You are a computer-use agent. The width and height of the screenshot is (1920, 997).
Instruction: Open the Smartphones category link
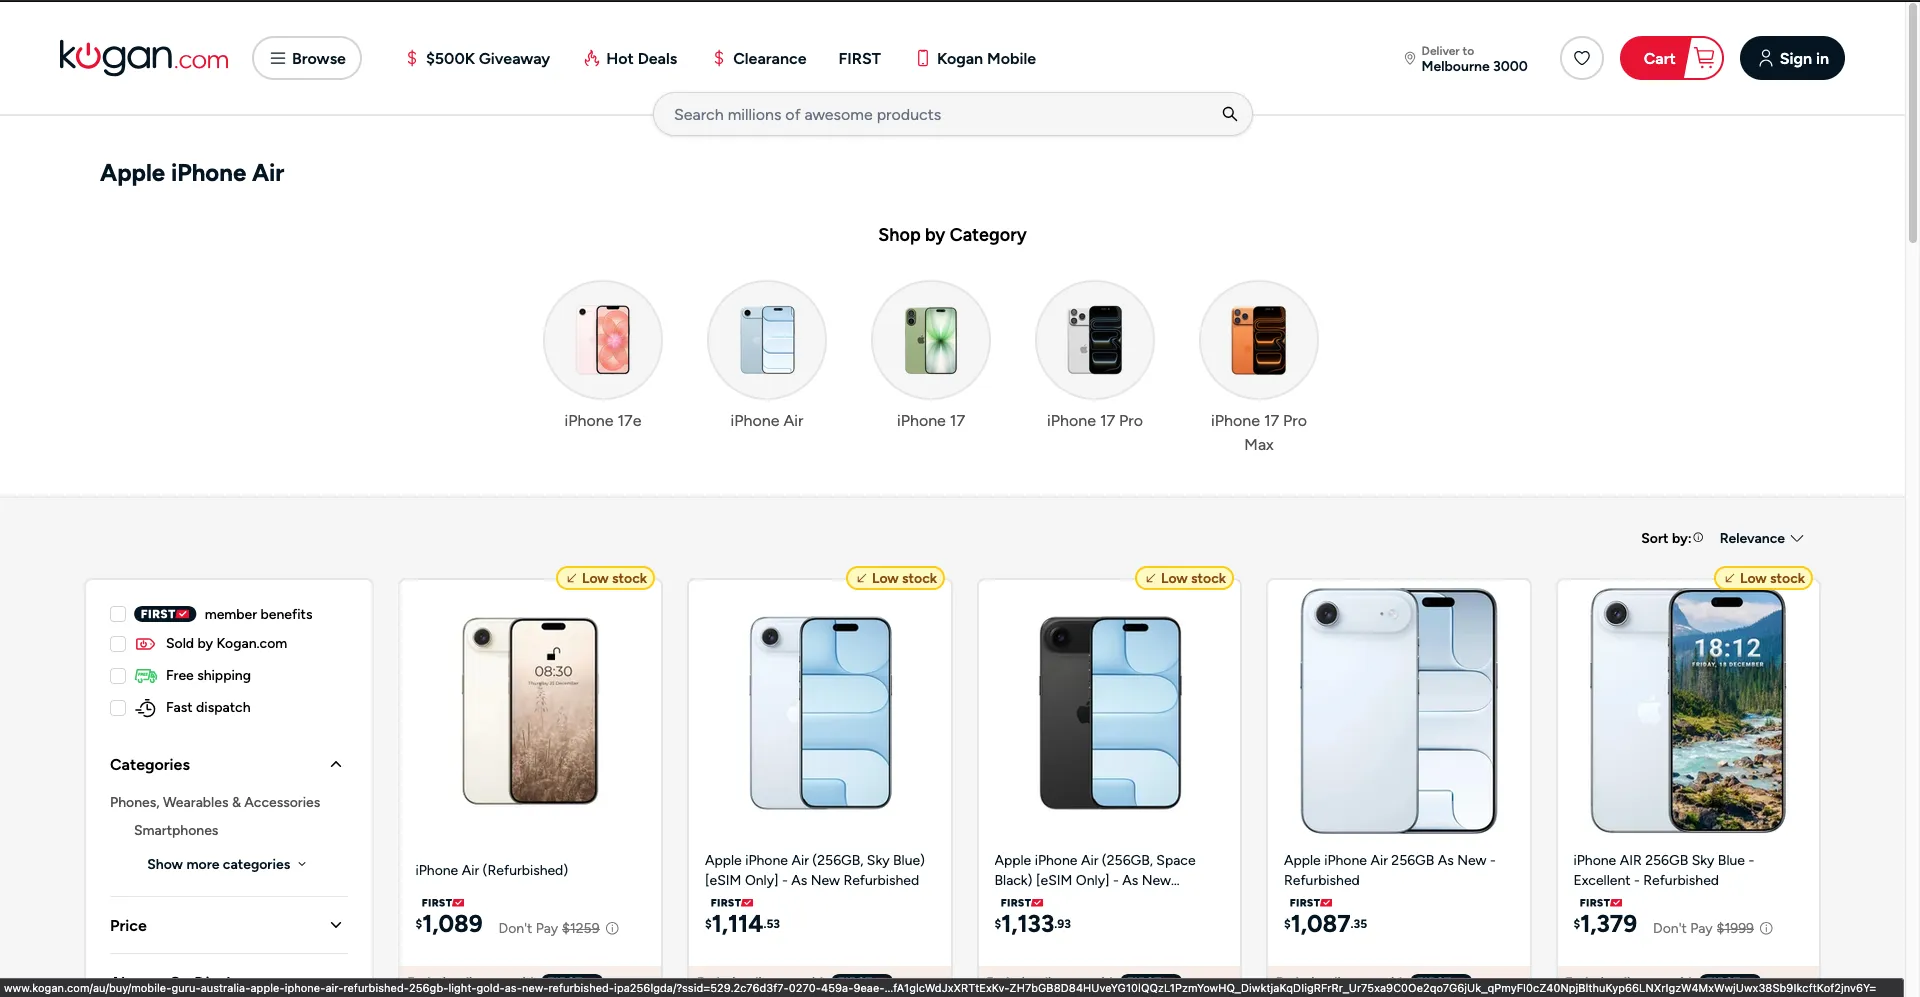(176, 830)
